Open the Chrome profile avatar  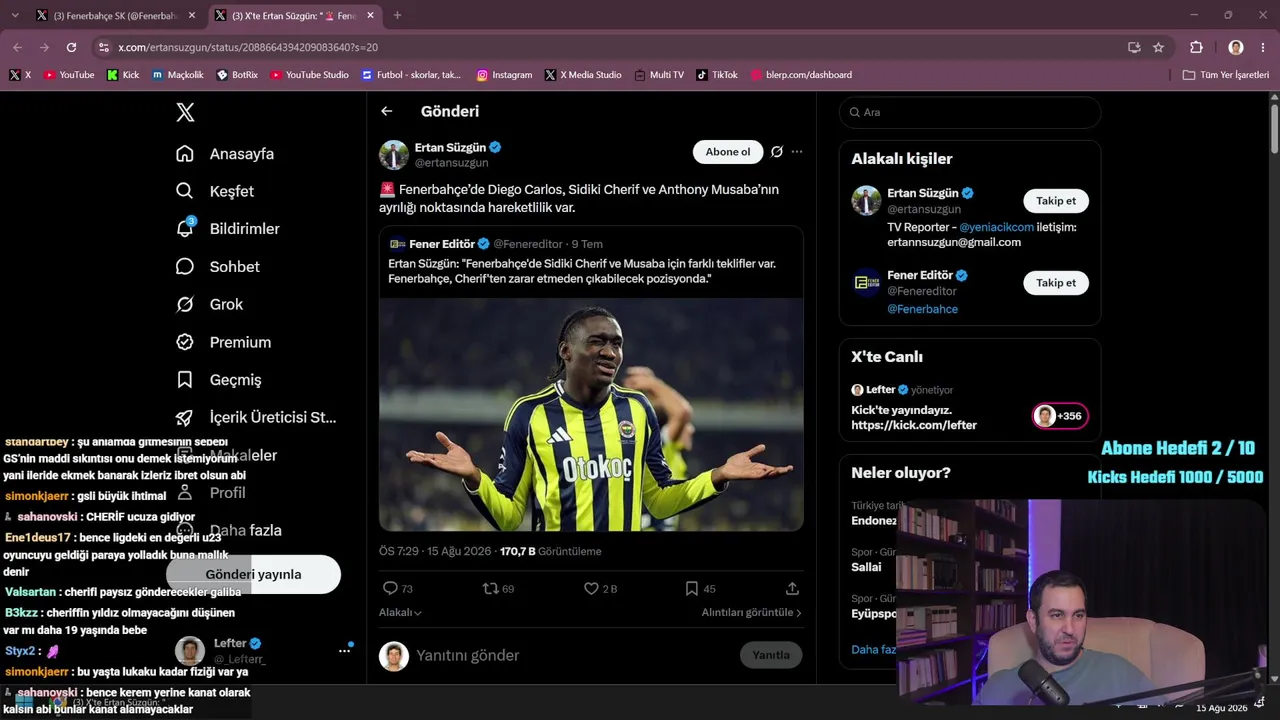(1236, 47)
